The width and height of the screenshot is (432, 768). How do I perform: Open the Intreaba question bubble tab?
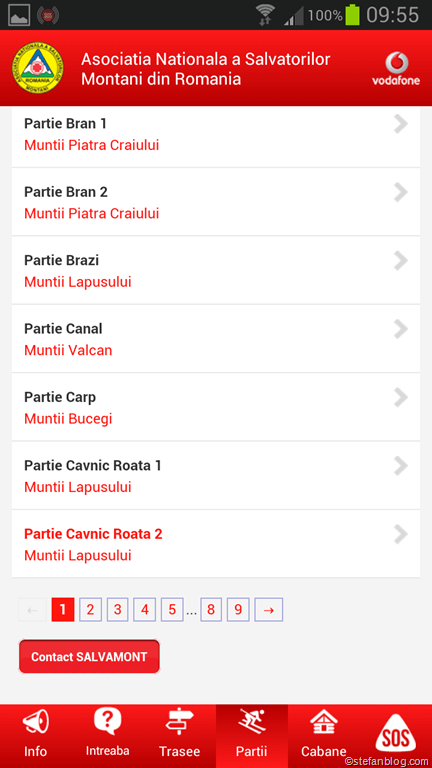(x=108, y=734)
